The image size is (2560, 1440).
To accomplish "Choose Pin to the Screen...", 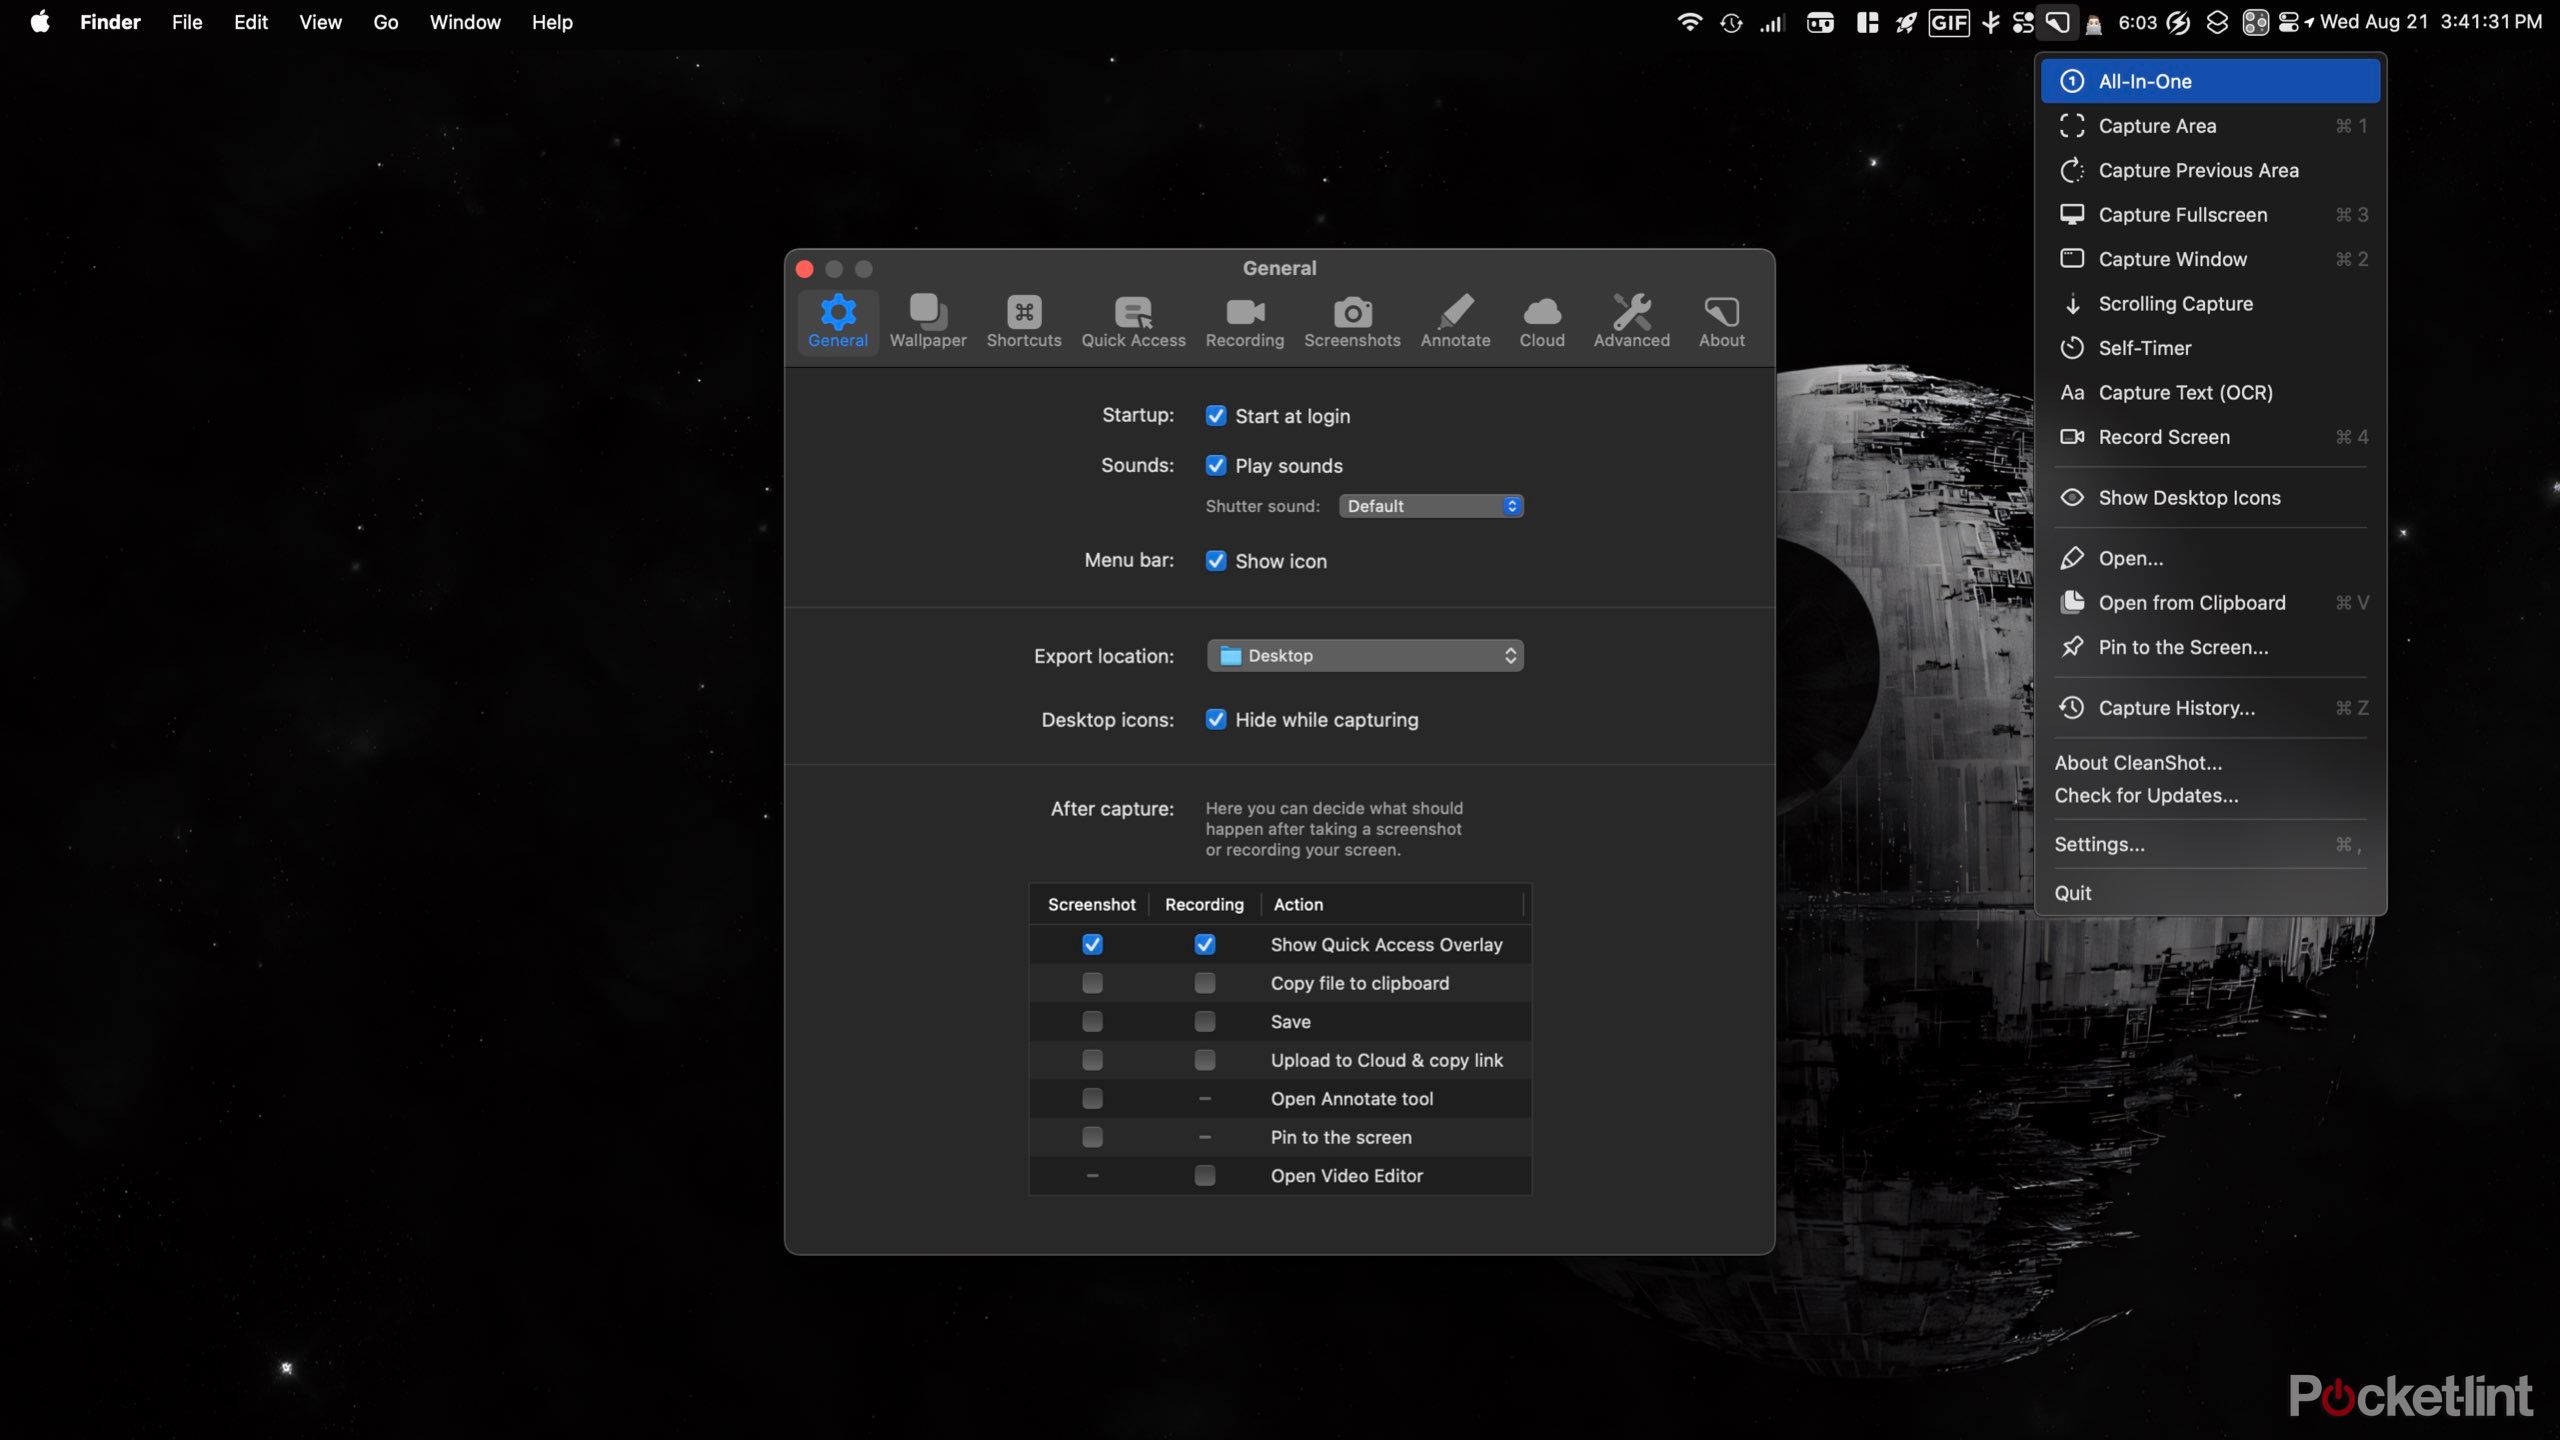I will click(2210, 648).
